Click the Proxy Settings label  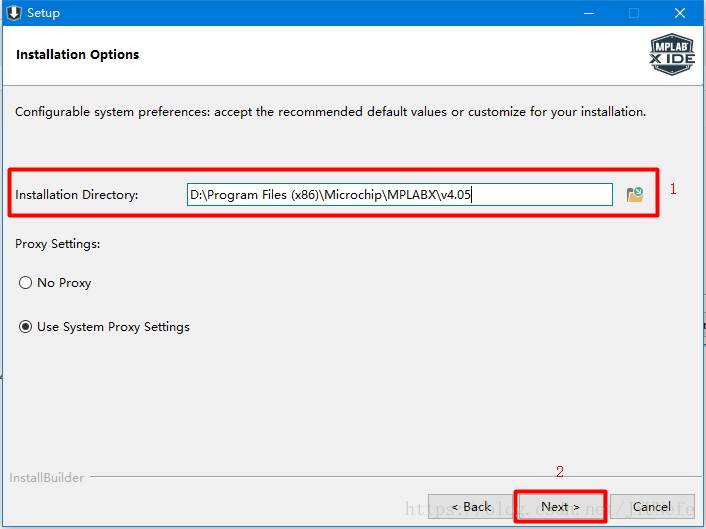tap(58, 244)
